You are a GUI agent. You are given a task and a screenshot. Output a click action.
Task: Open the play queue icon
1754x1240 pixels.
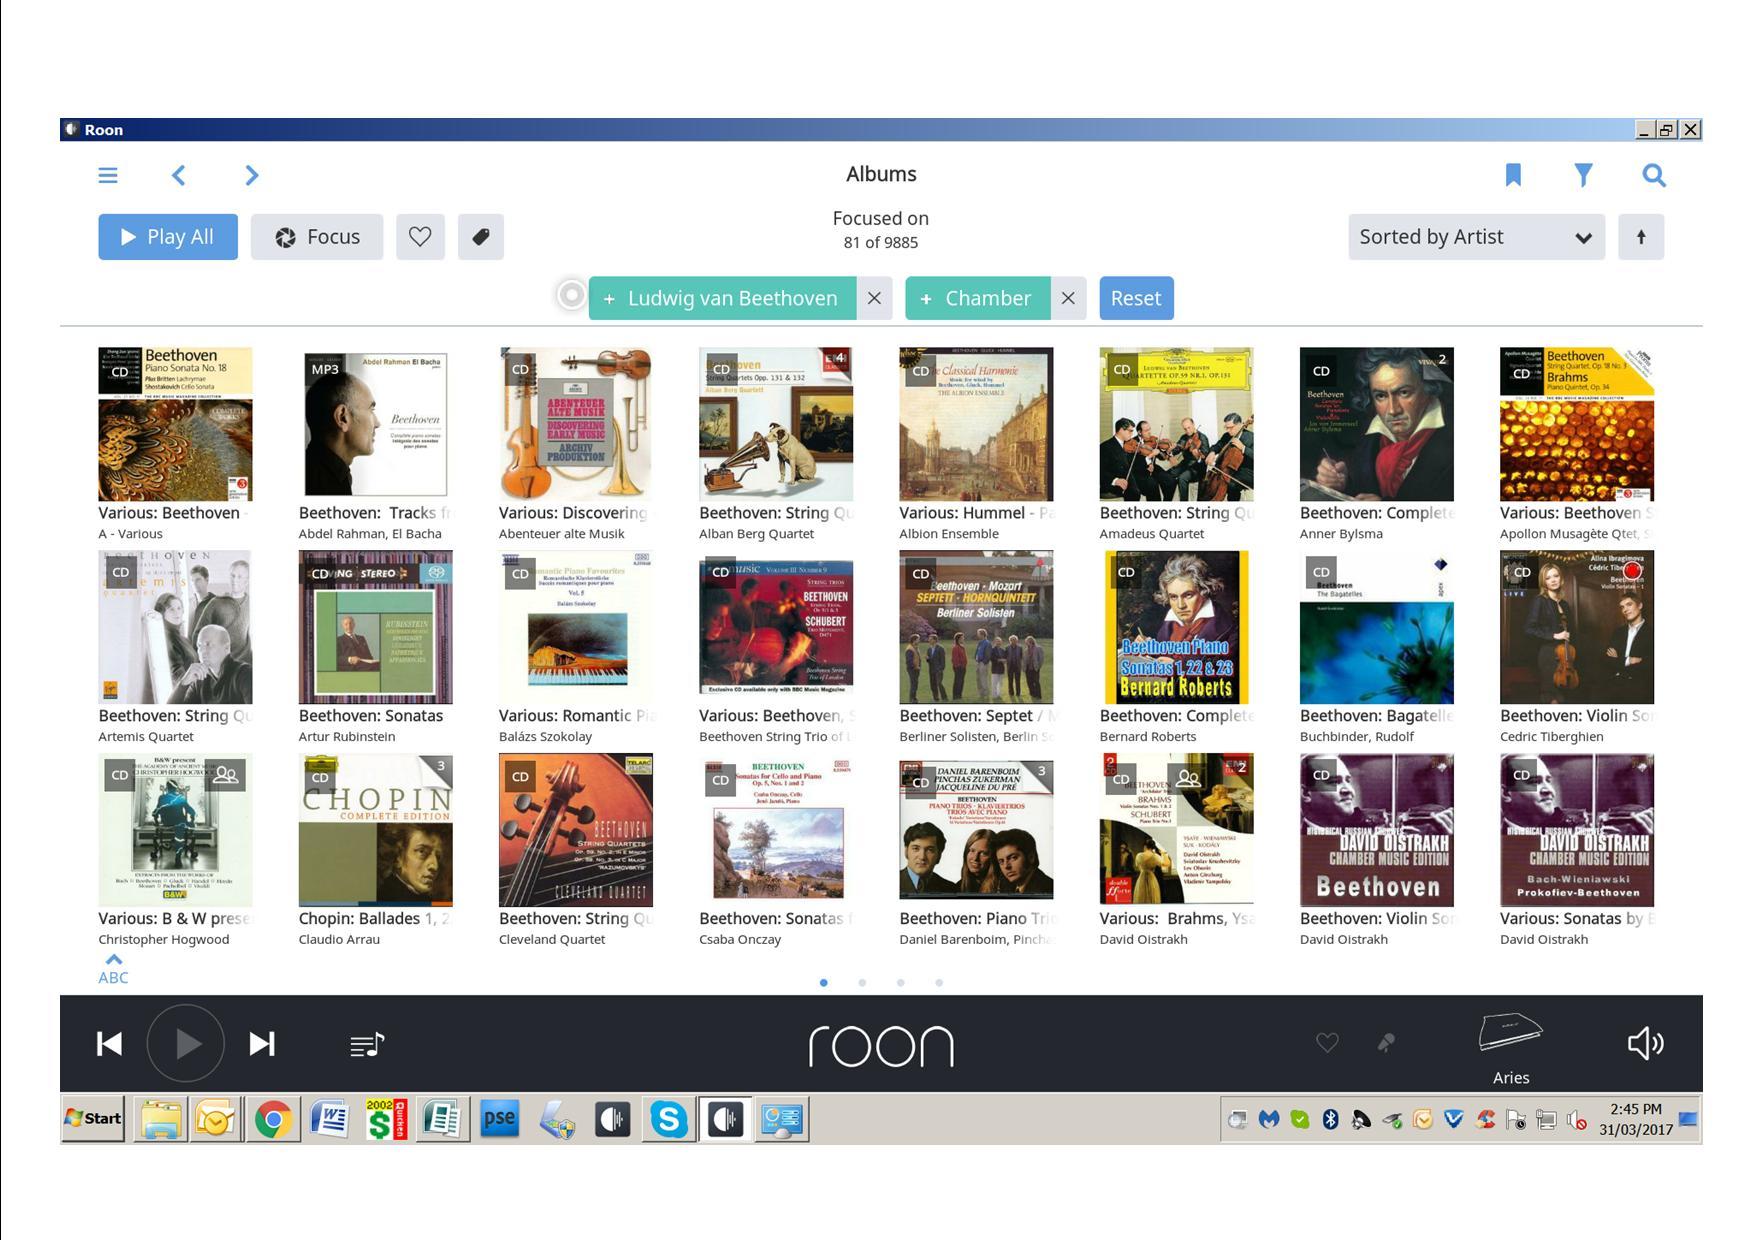[367, 1045]
